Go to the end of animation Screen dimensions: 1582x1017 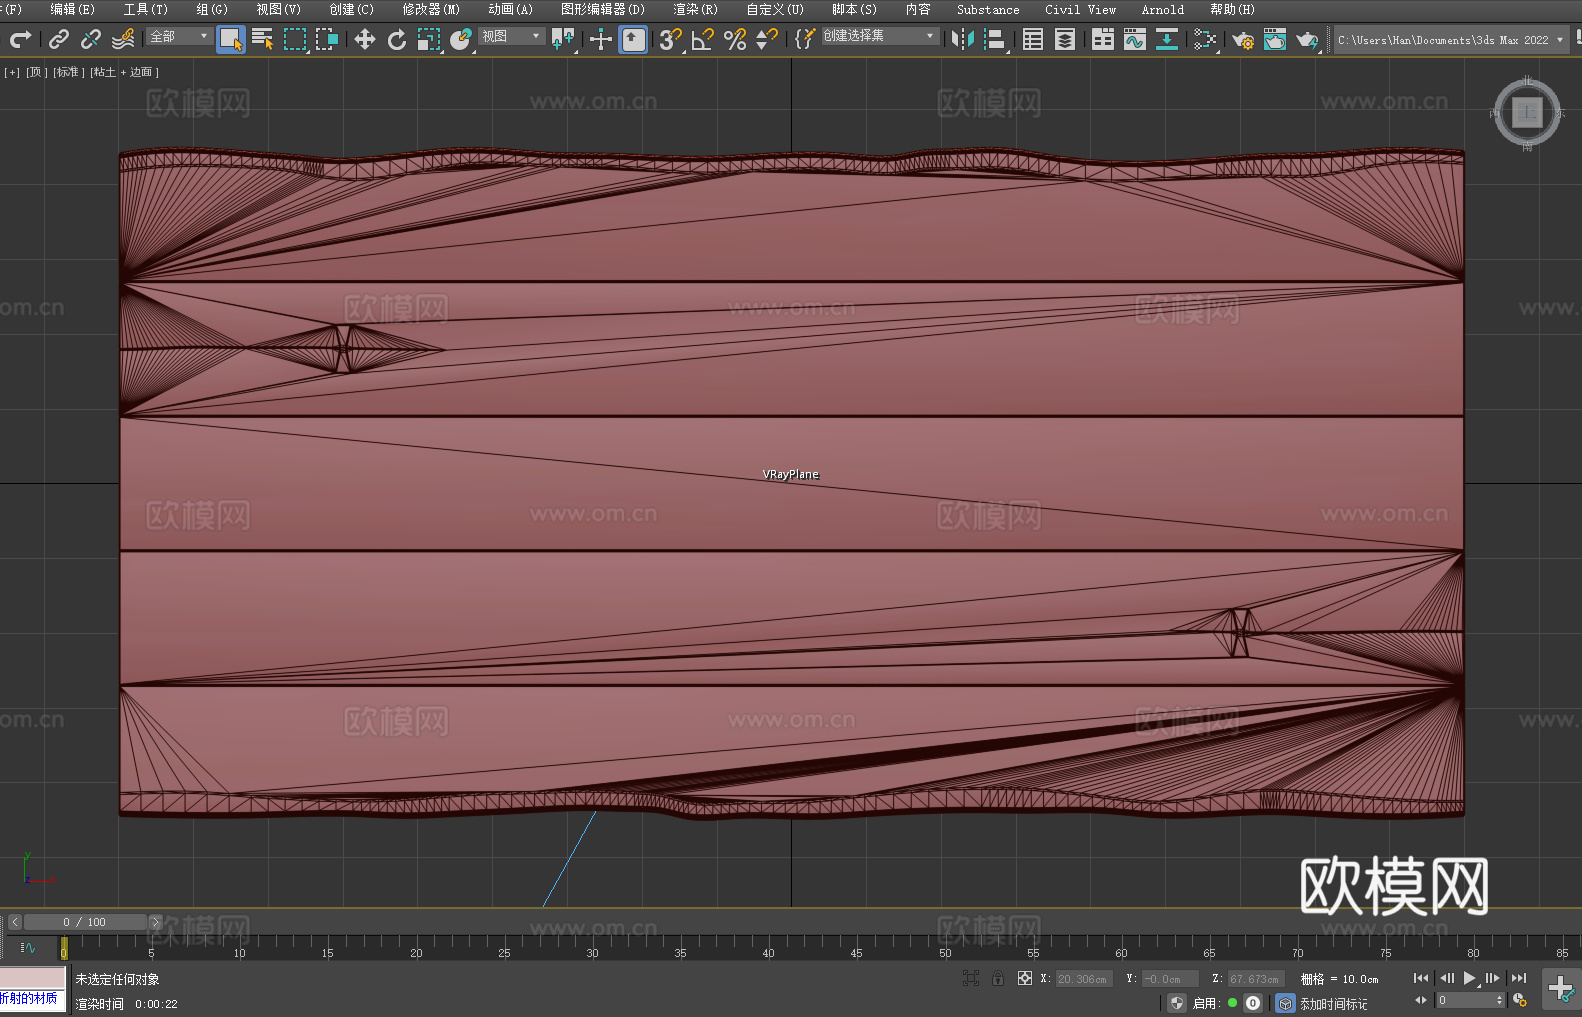[x=1519, y=978]
